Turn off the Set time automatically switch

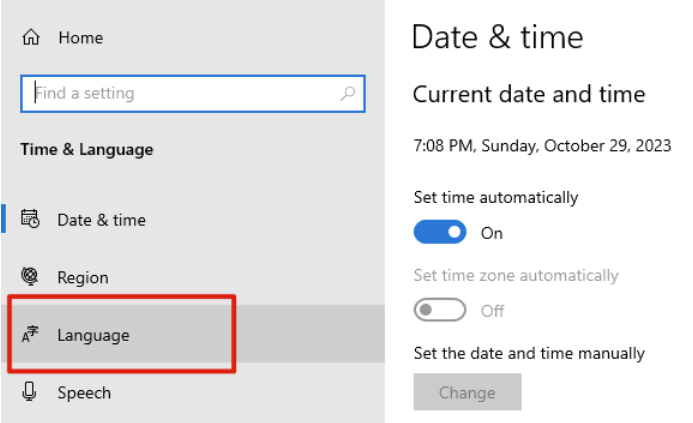point(440,232)
